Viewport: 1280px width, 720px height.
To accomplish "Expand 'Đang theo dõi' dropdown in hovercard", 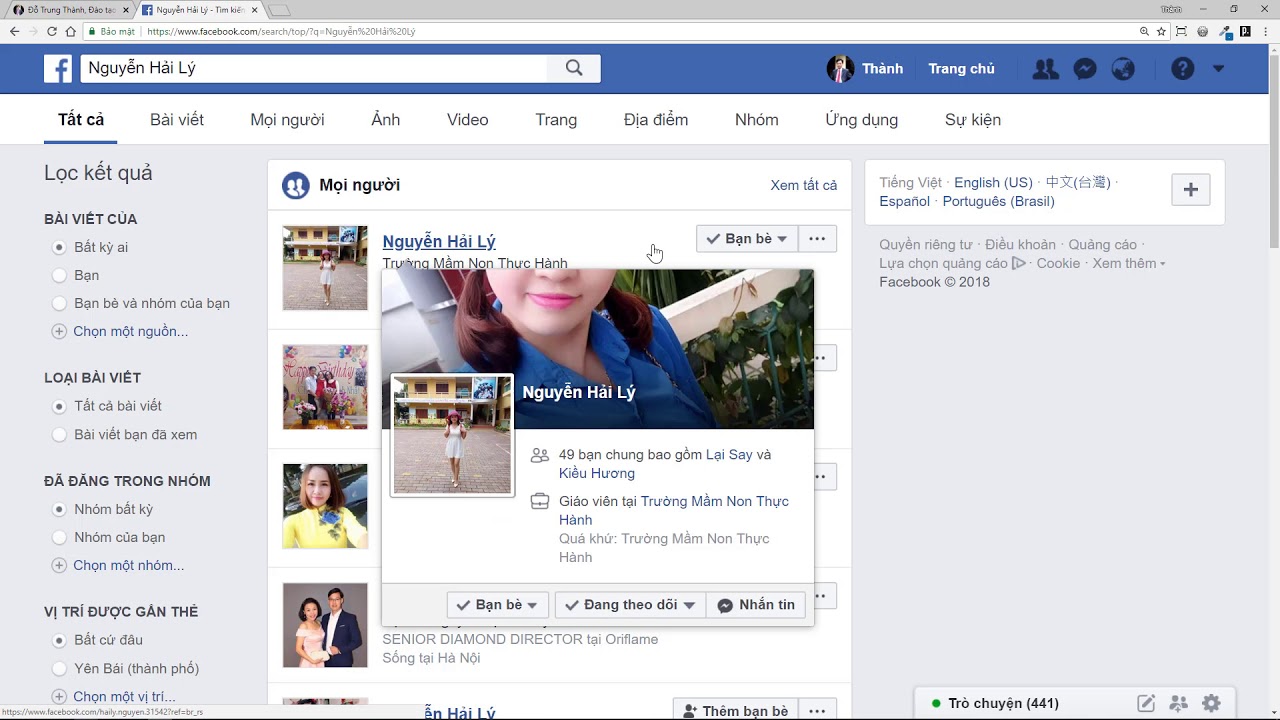I will tap(630, 605).
